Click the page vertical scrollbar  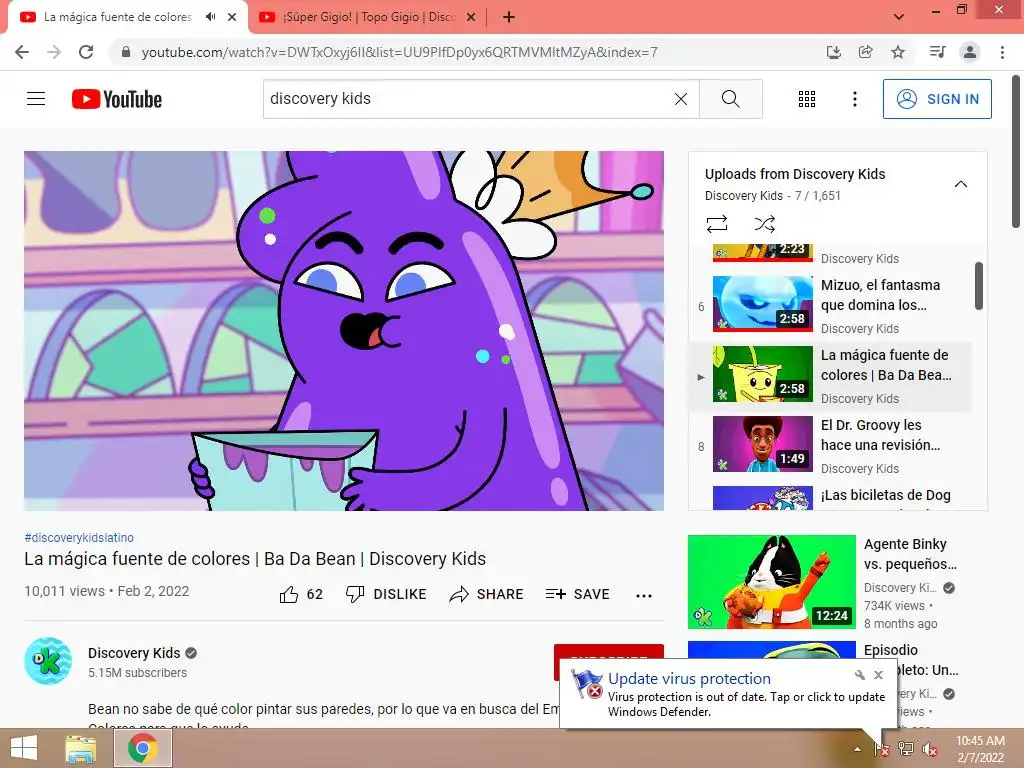click(x=1016, y=152)
